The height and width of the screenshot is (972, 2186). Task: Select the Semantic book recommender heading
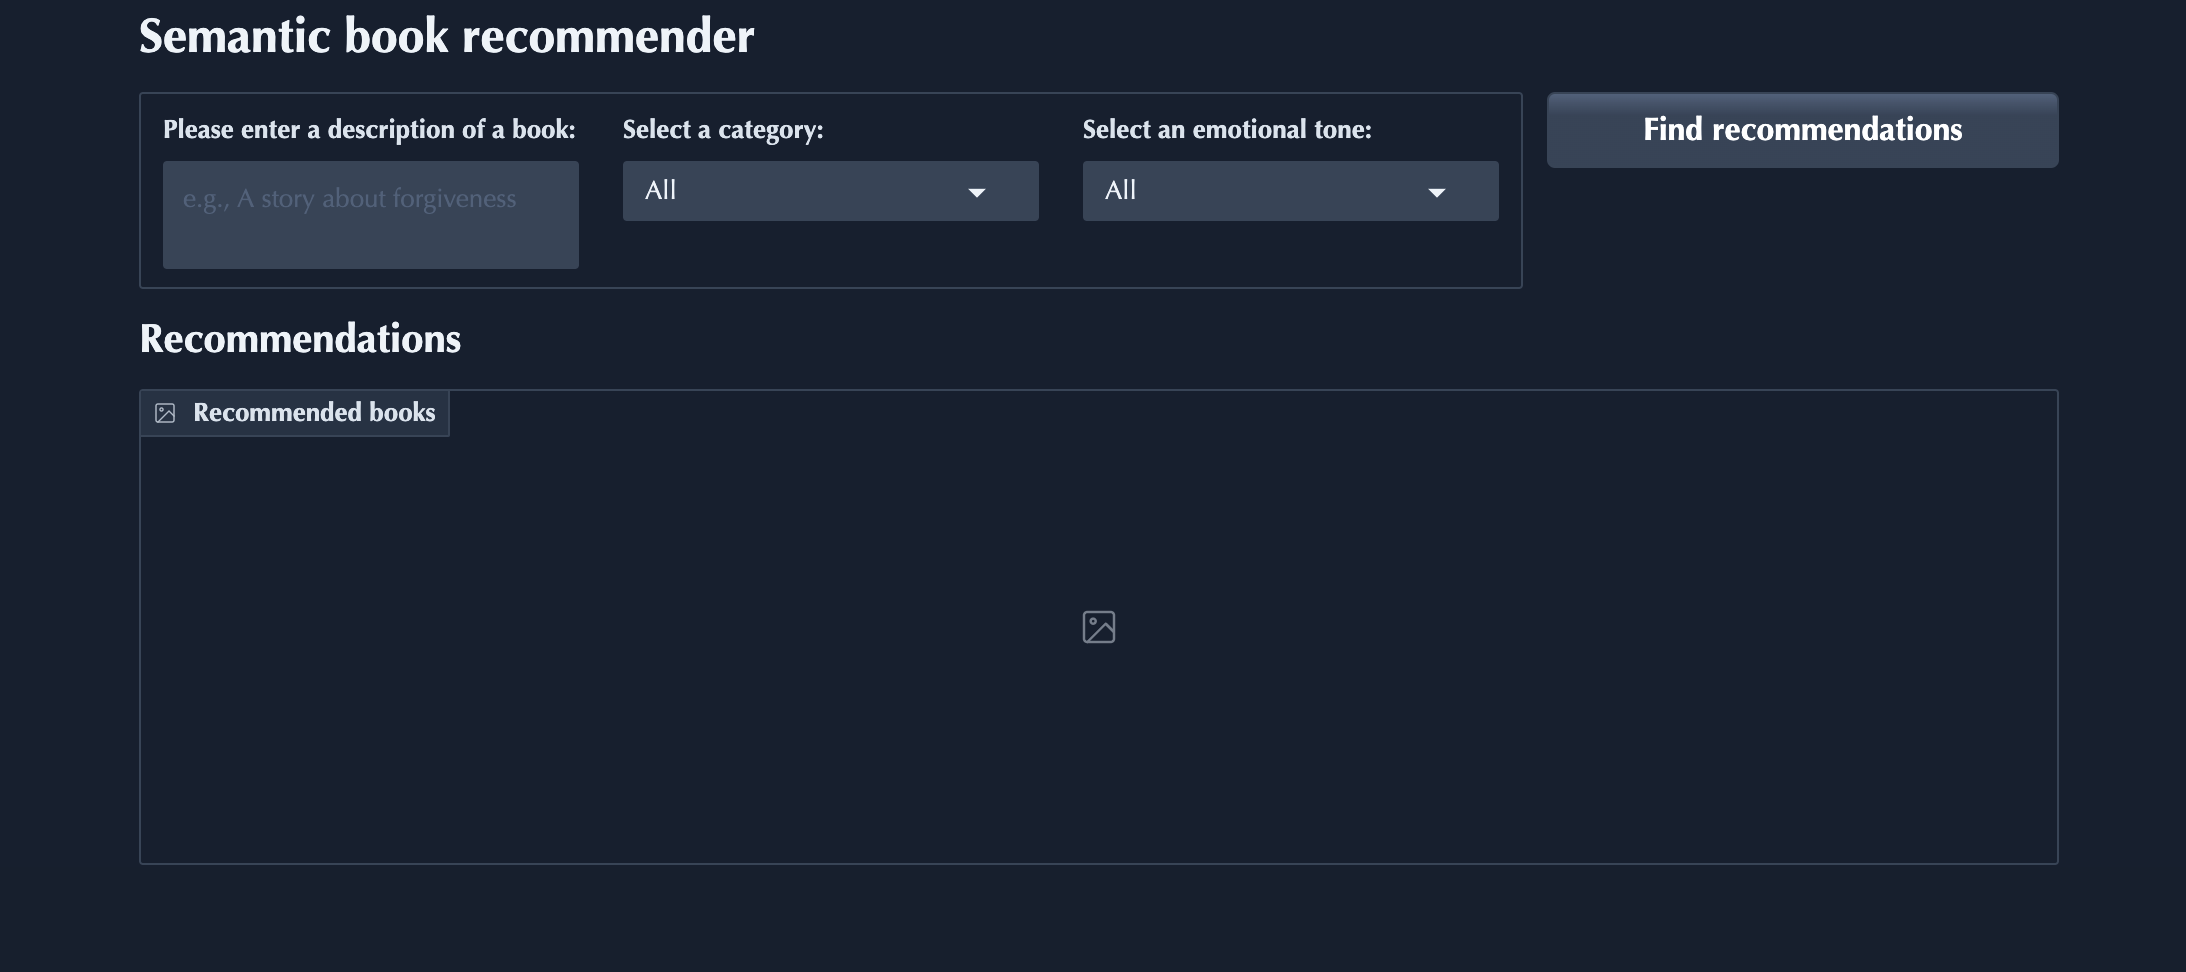446,35
